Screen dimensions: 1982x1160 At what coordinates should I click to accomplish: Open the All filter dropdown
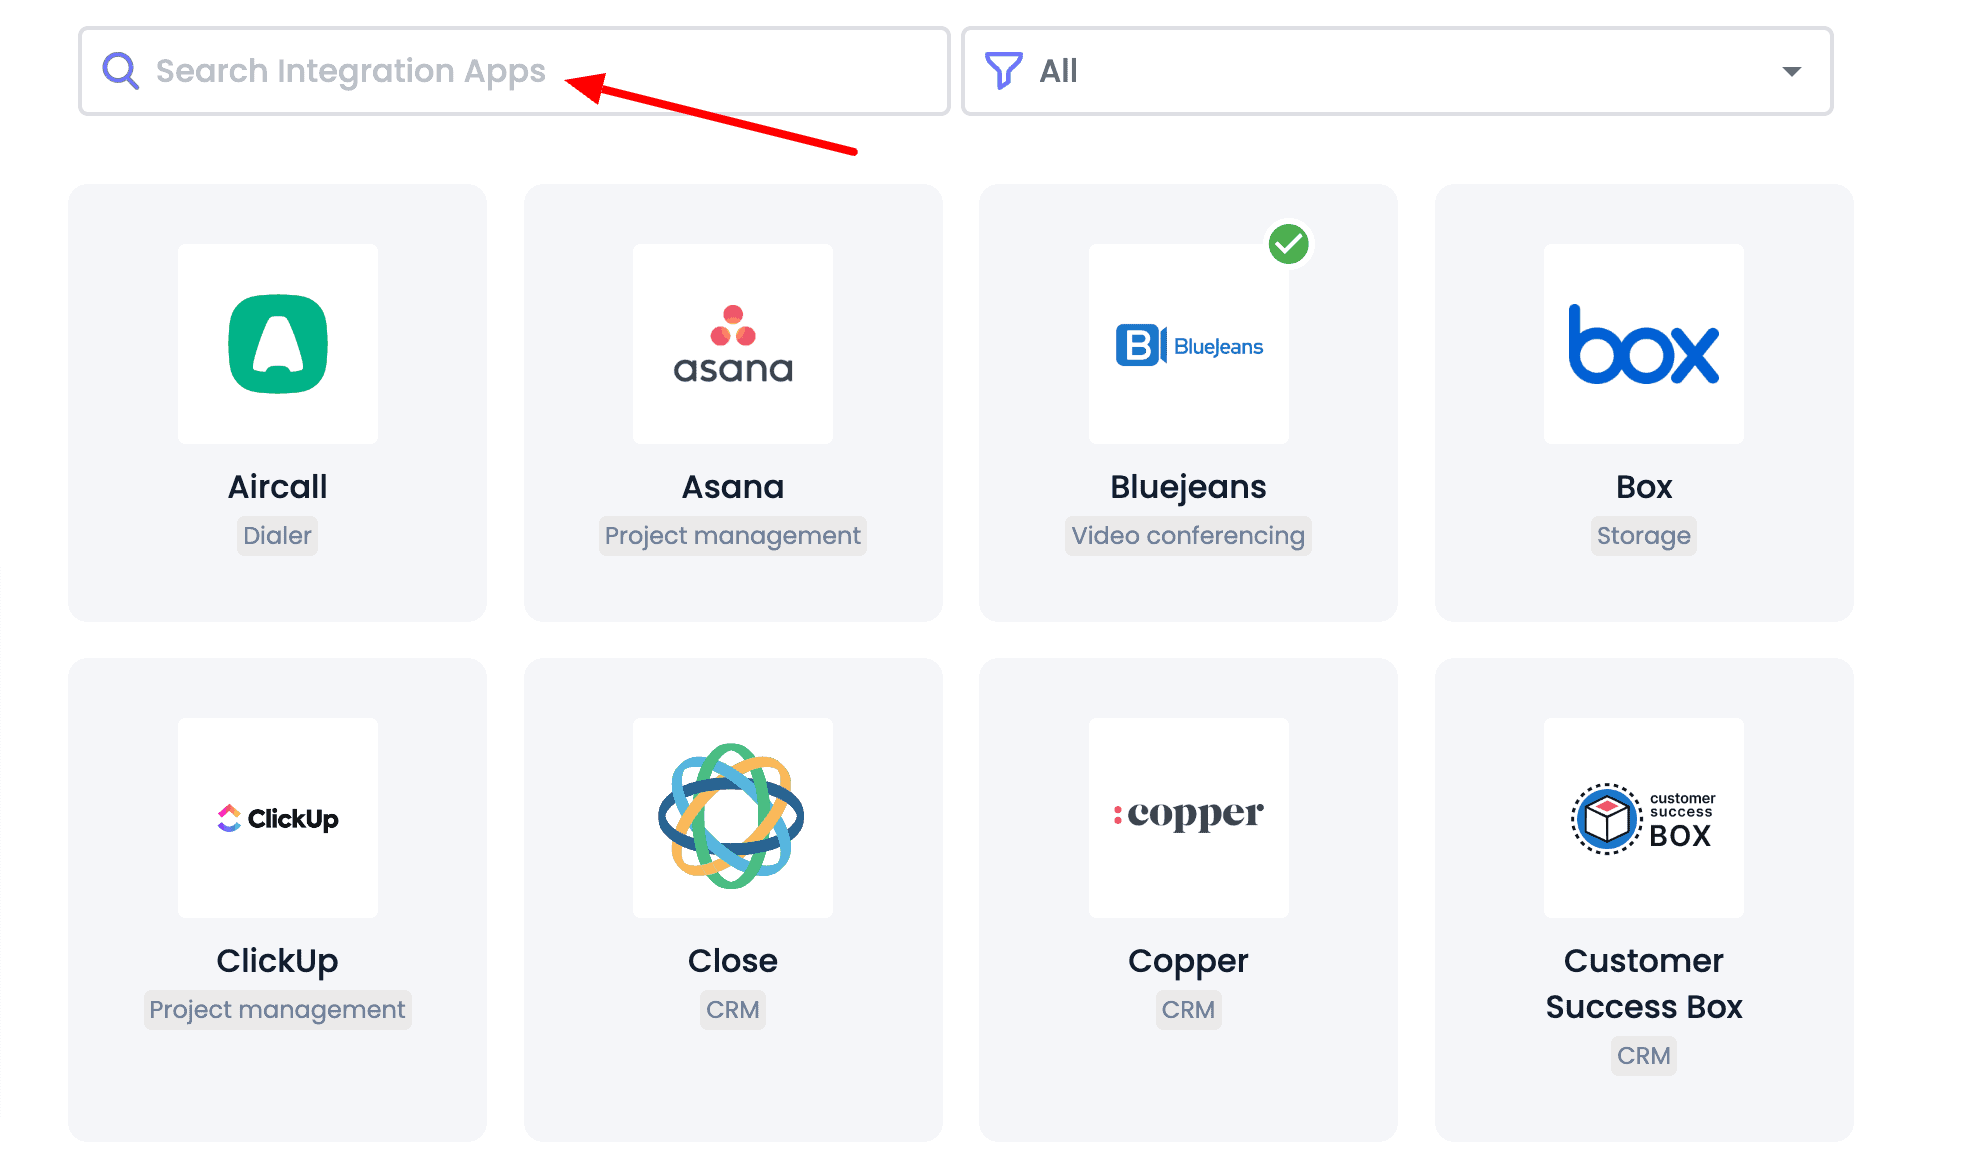1396,71
